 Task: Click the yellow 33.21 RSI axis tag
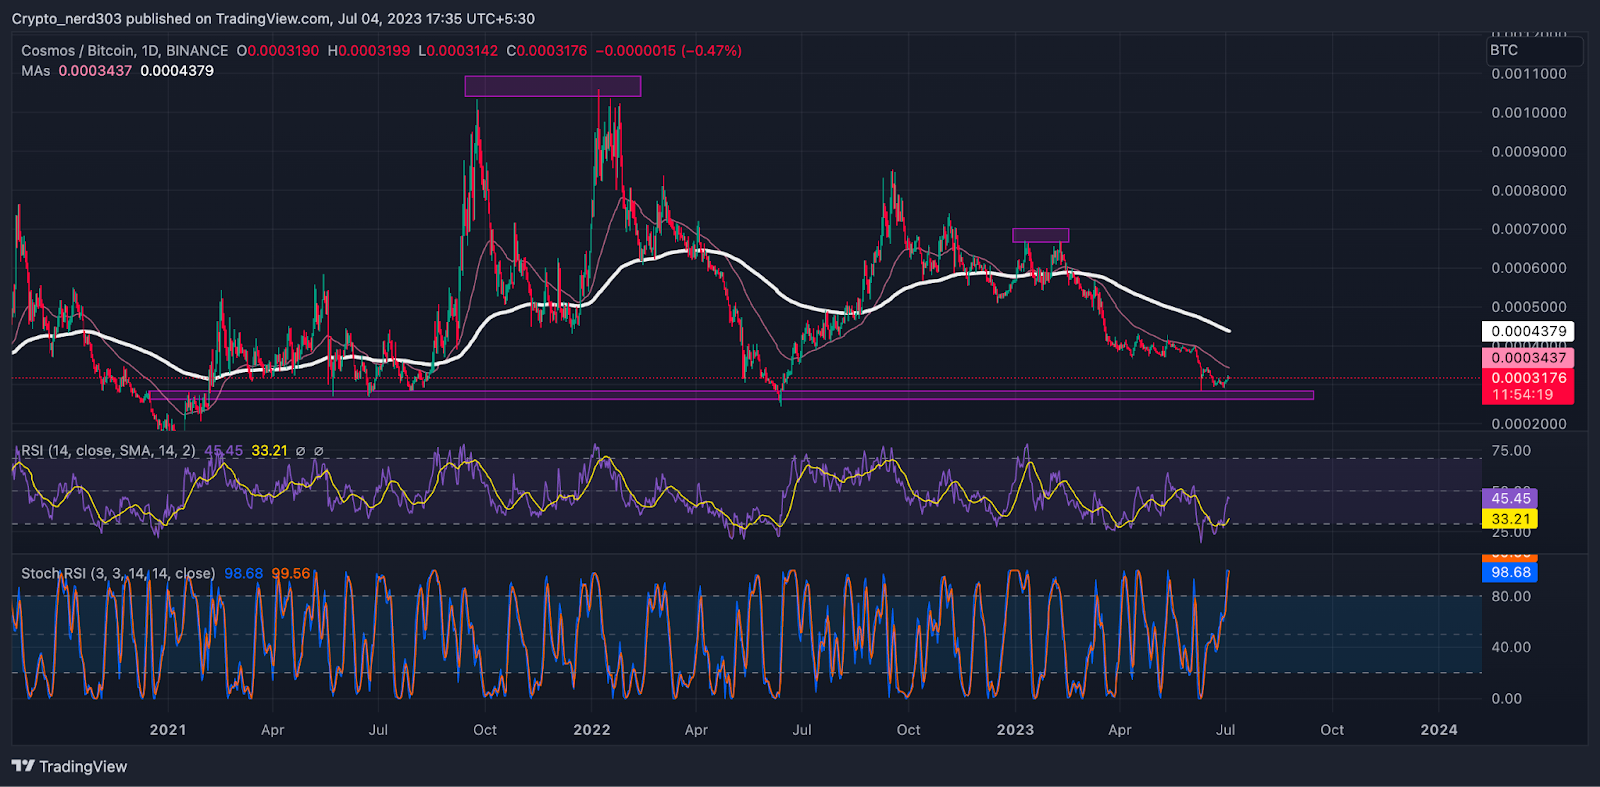pos(1510,519)
